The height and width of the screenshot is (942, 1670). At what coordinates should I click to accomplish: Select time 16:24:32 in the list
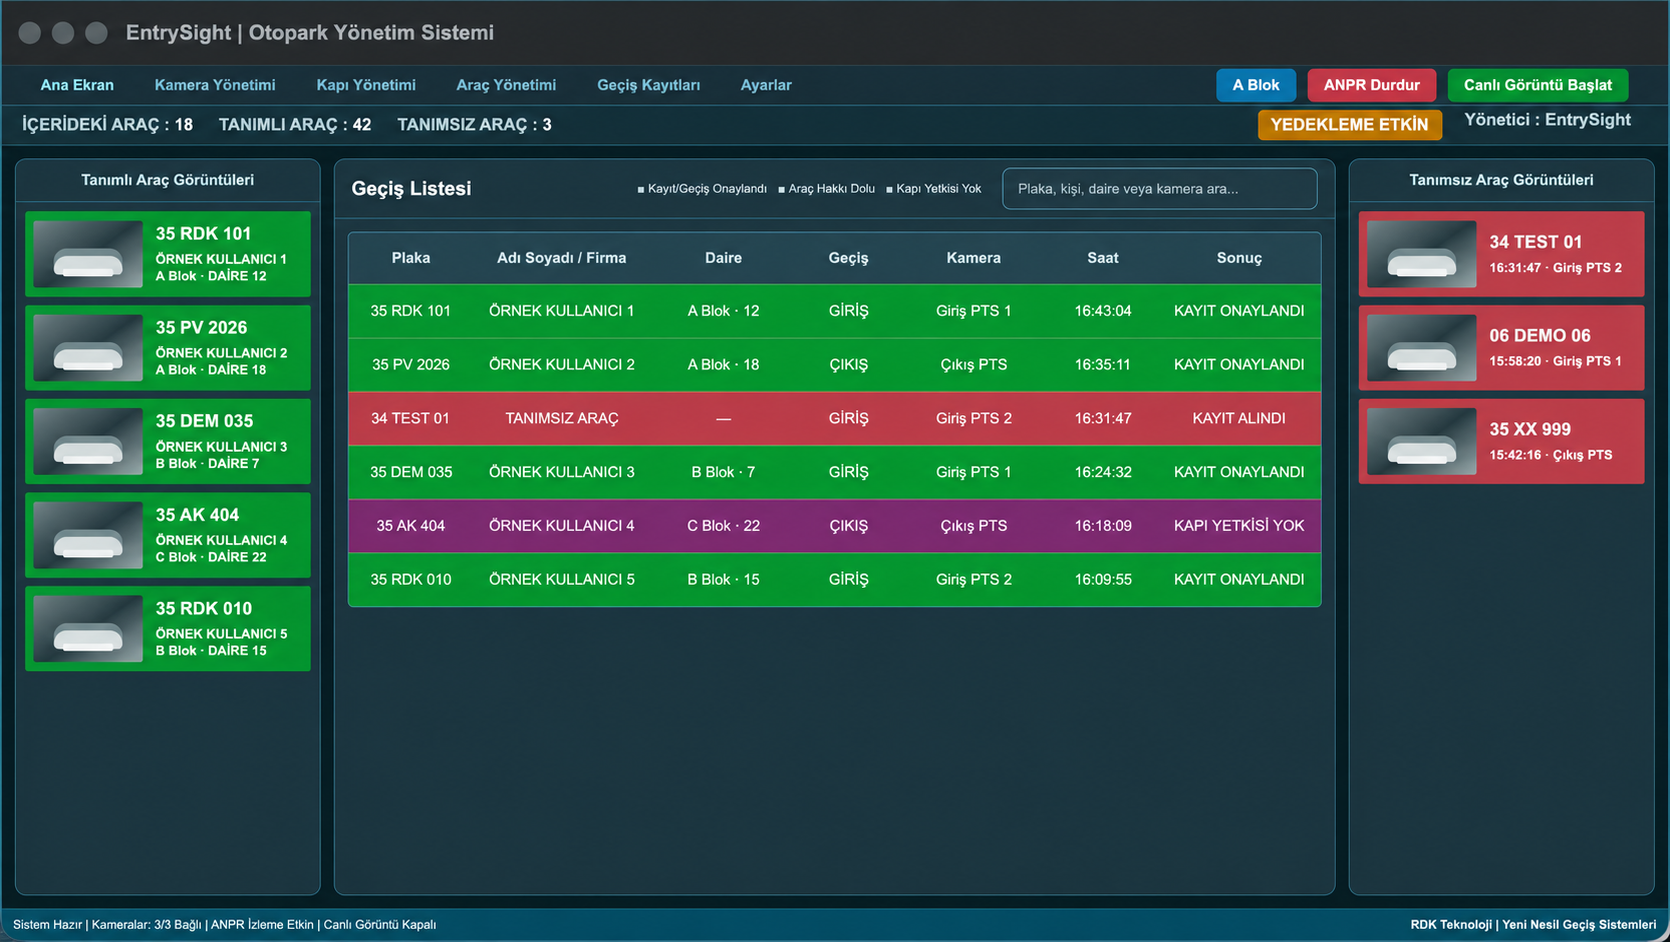[x=1103, y=472]
